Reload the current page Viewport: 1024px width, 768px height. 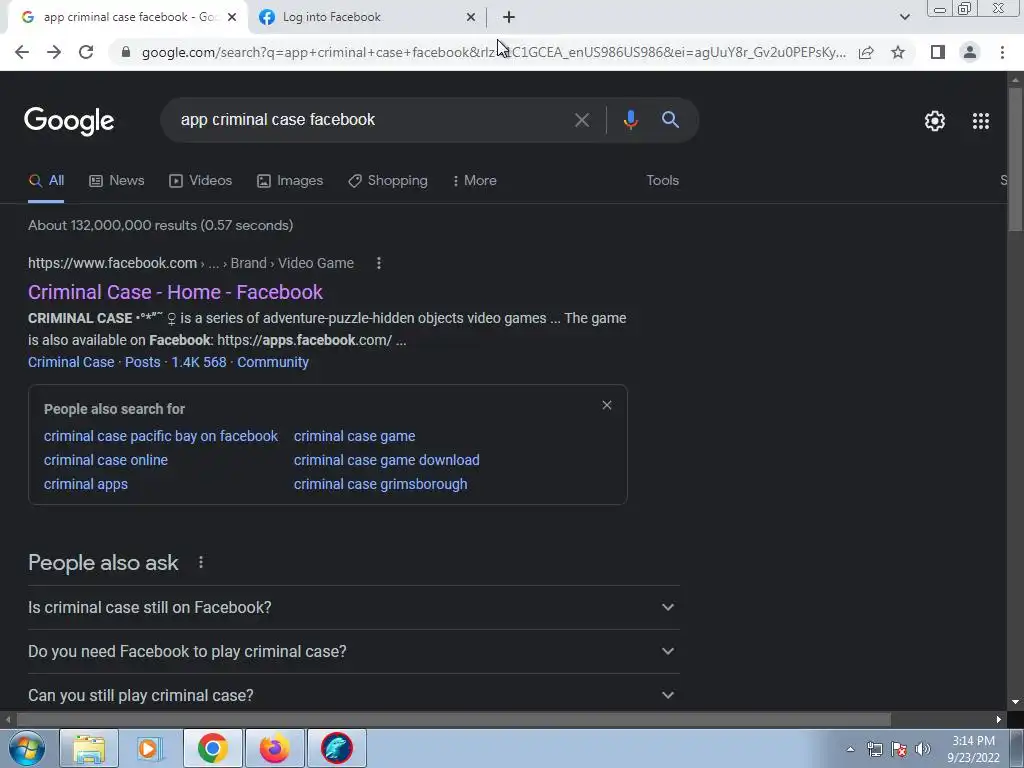tap(86, 52)
